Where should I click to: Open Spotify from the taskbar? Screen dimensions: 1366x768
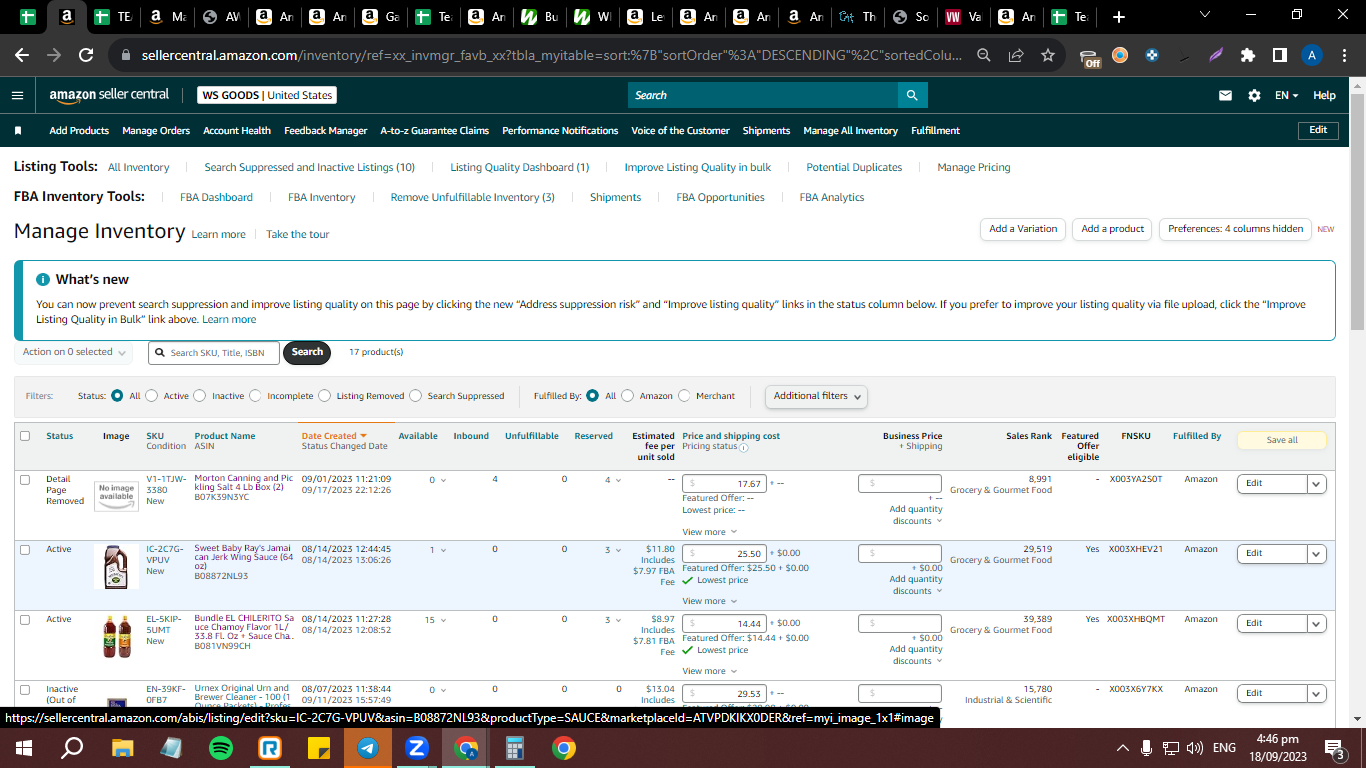click(221, 748)
